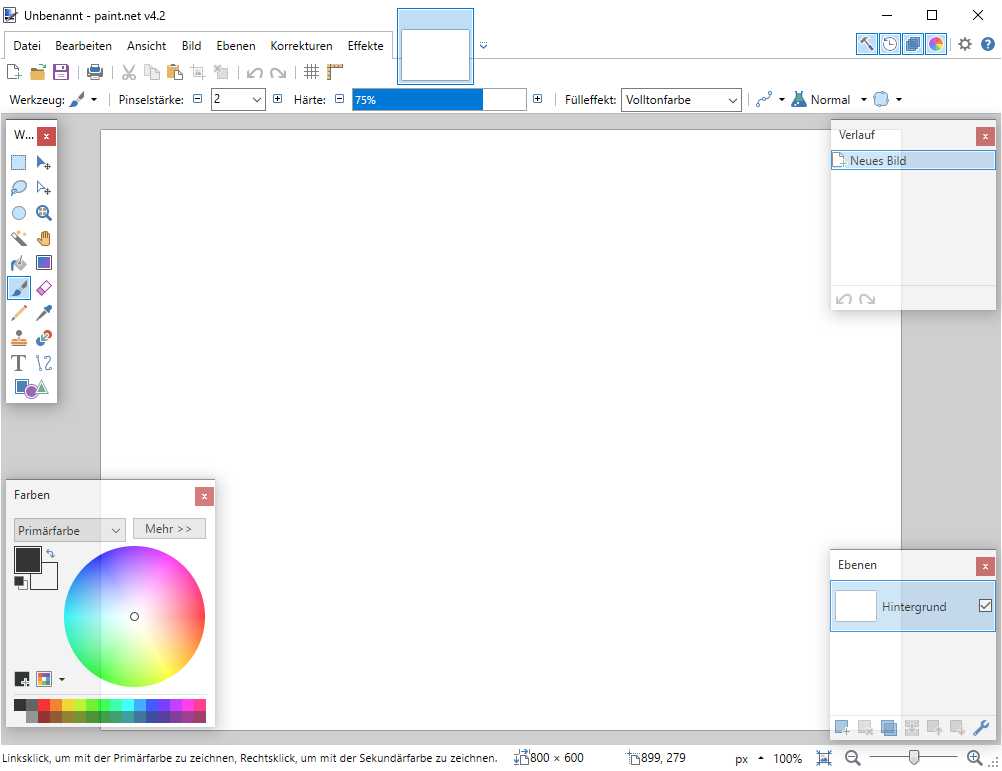This screenshot has width=1002, height=771.
Task: Select the Rectangle Select tool
Action: [x=19, y=163]
